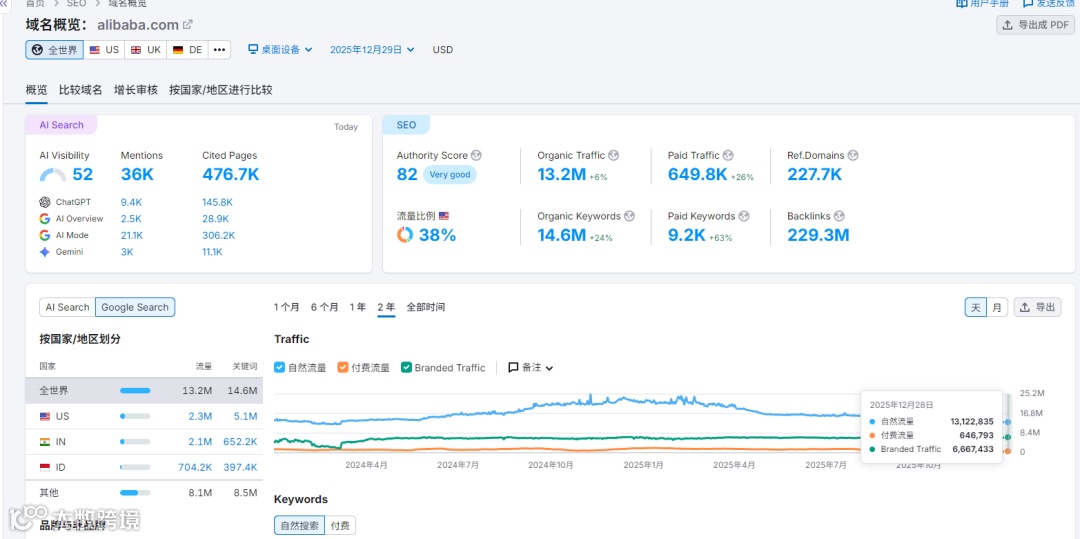Click the 导出成 PDF button
Image resolution: width=1080 pixels, height=539 pixels.
pyautogui.click(x=1035, y=25)
